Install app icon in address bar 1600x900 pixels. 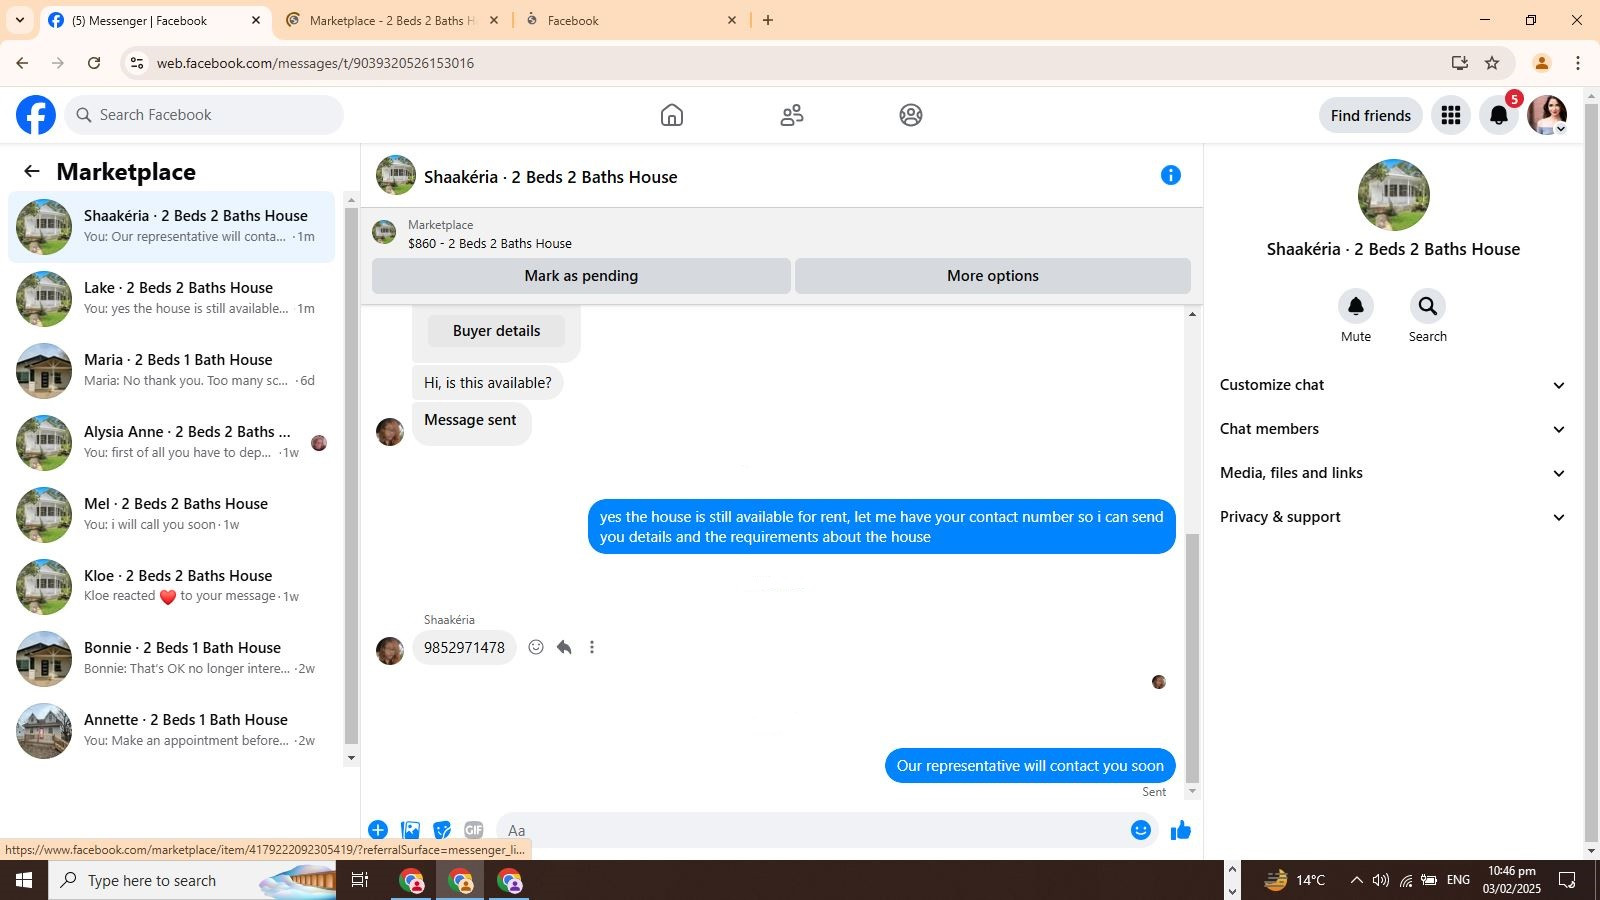click(x=1460, y=63)
